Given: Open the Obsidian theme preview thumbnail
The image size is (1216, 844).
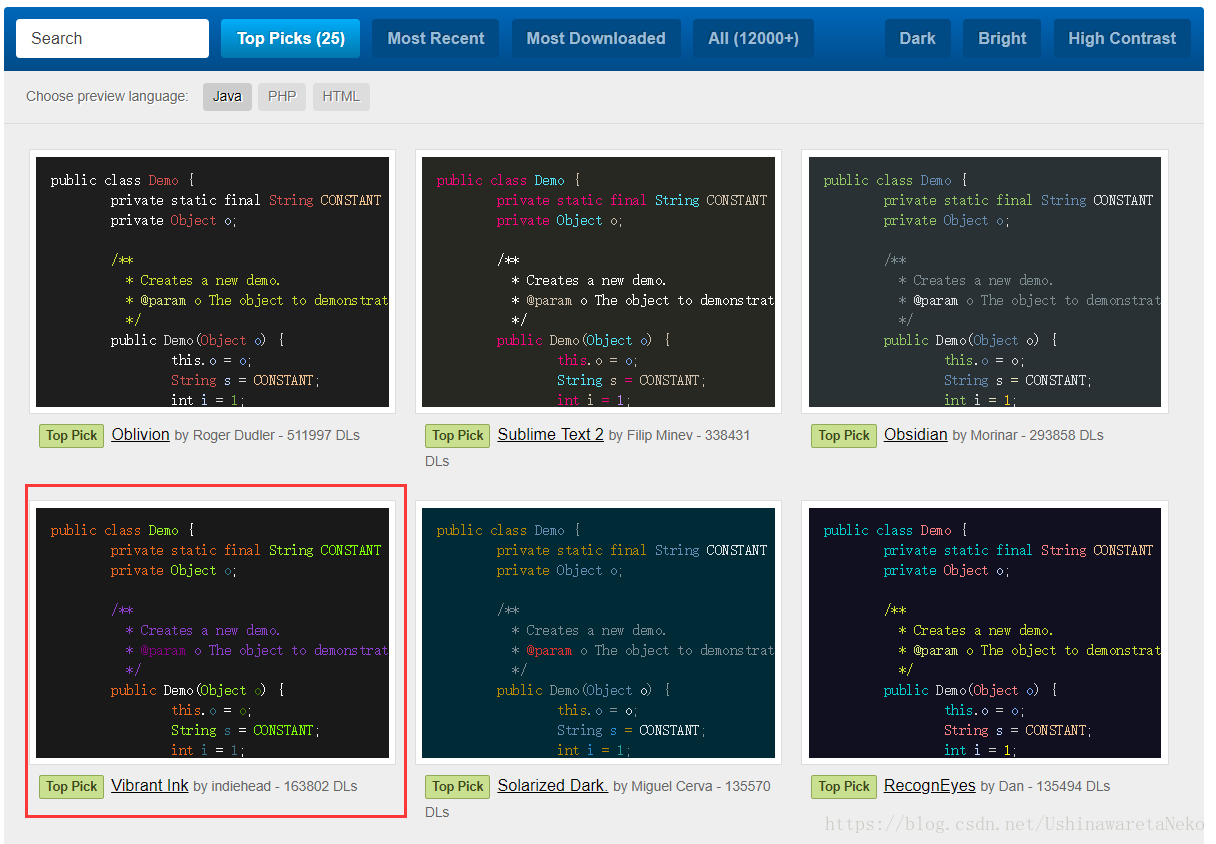Looking at the screenshot, I should coord(985,282).
